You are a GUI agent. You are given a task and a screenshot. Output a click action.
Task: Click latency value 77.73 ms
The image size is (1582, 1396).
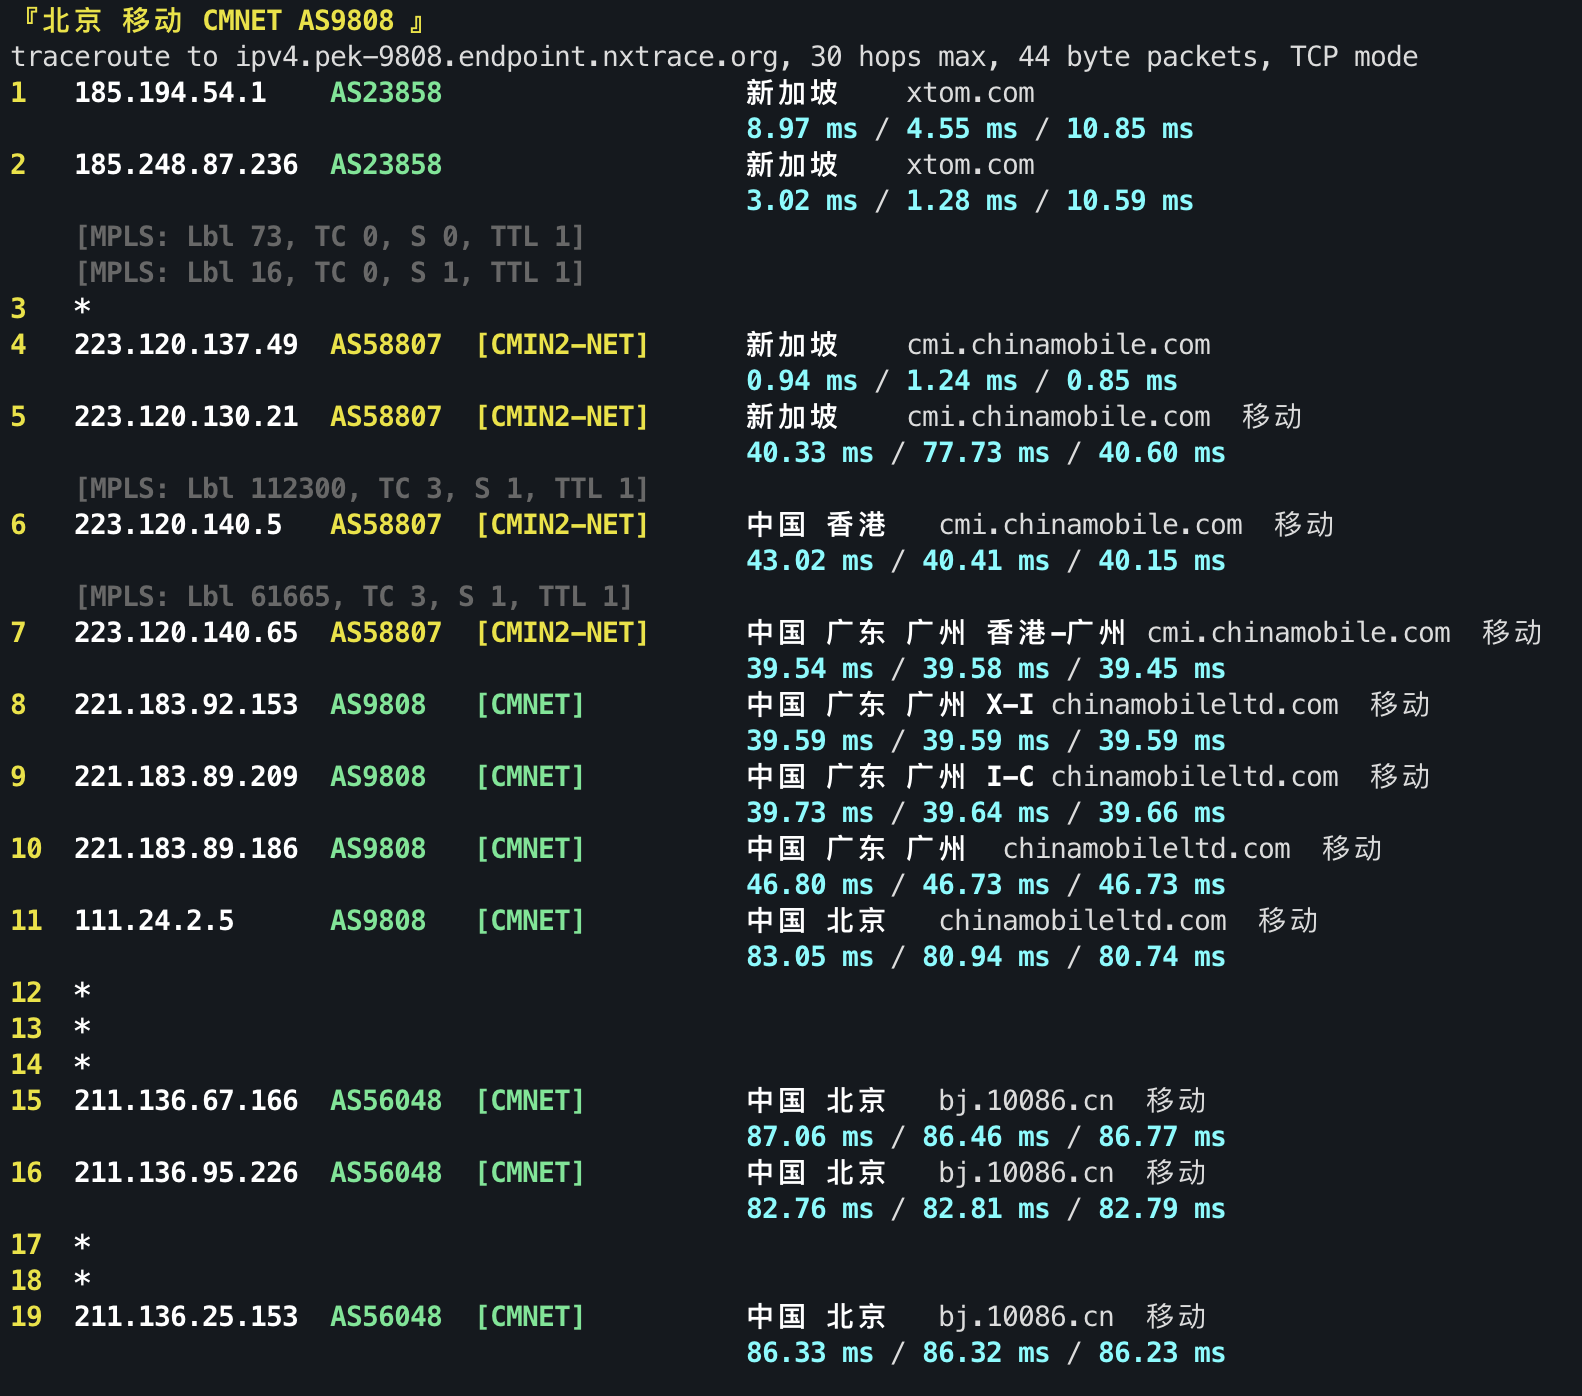[x=986, y=453]
